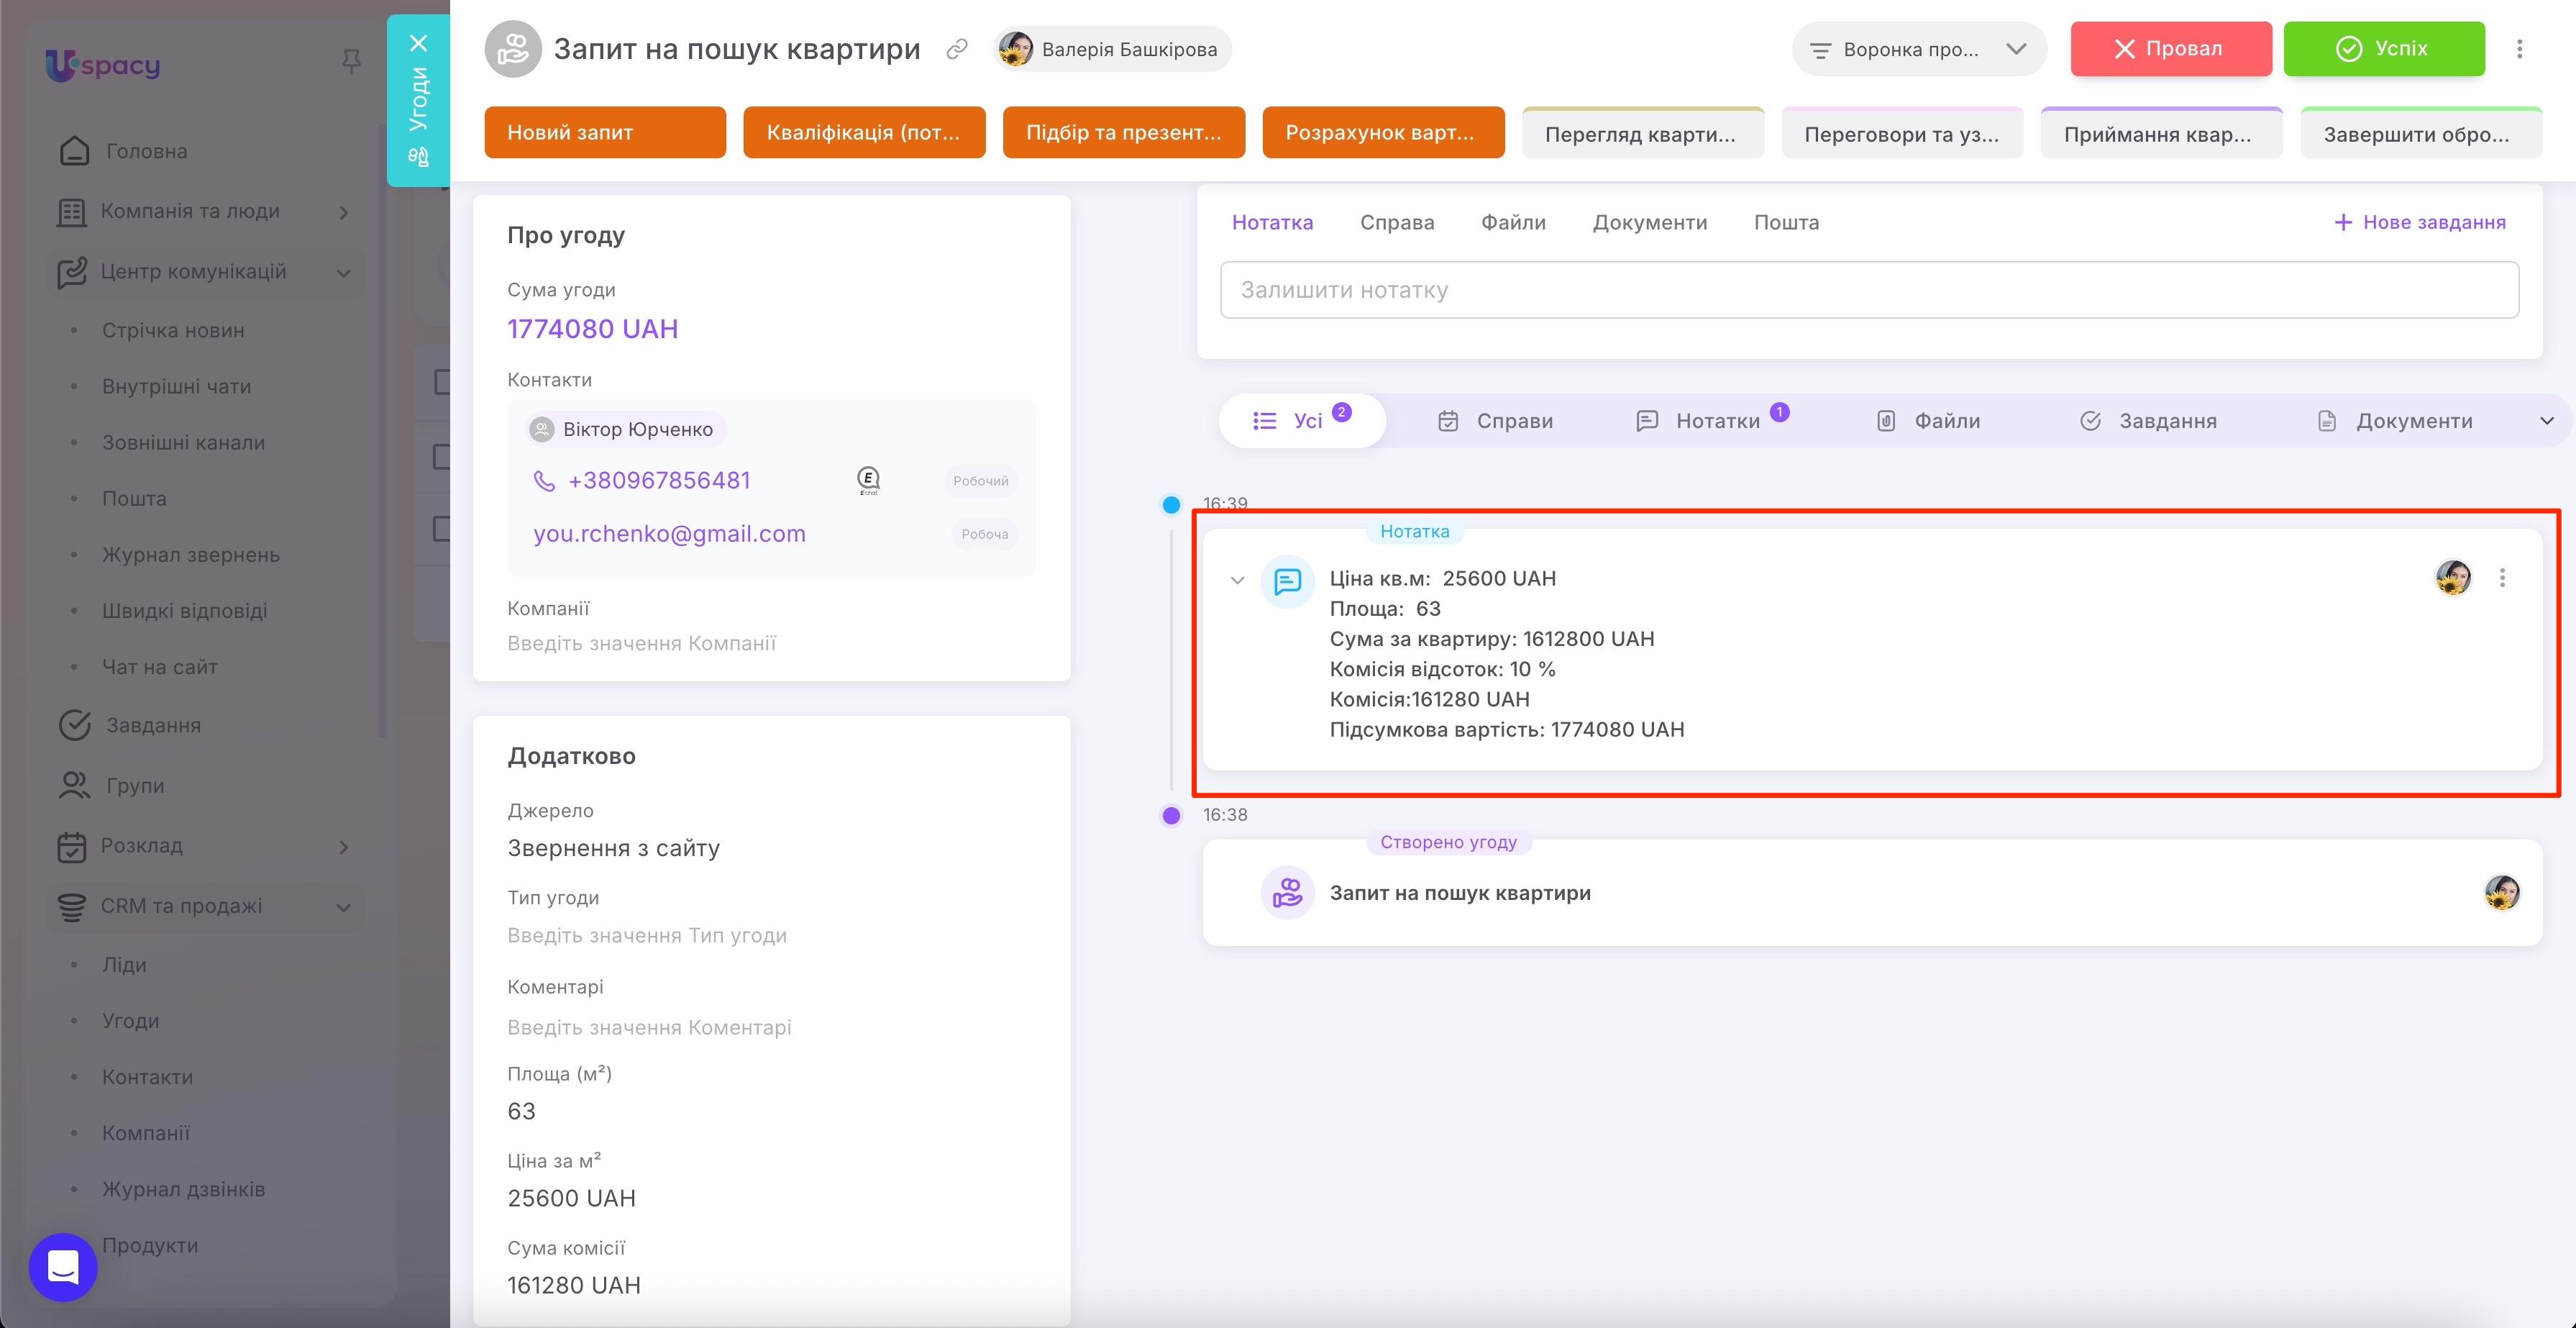Close the deal panel with X icon

coord(418,43)
